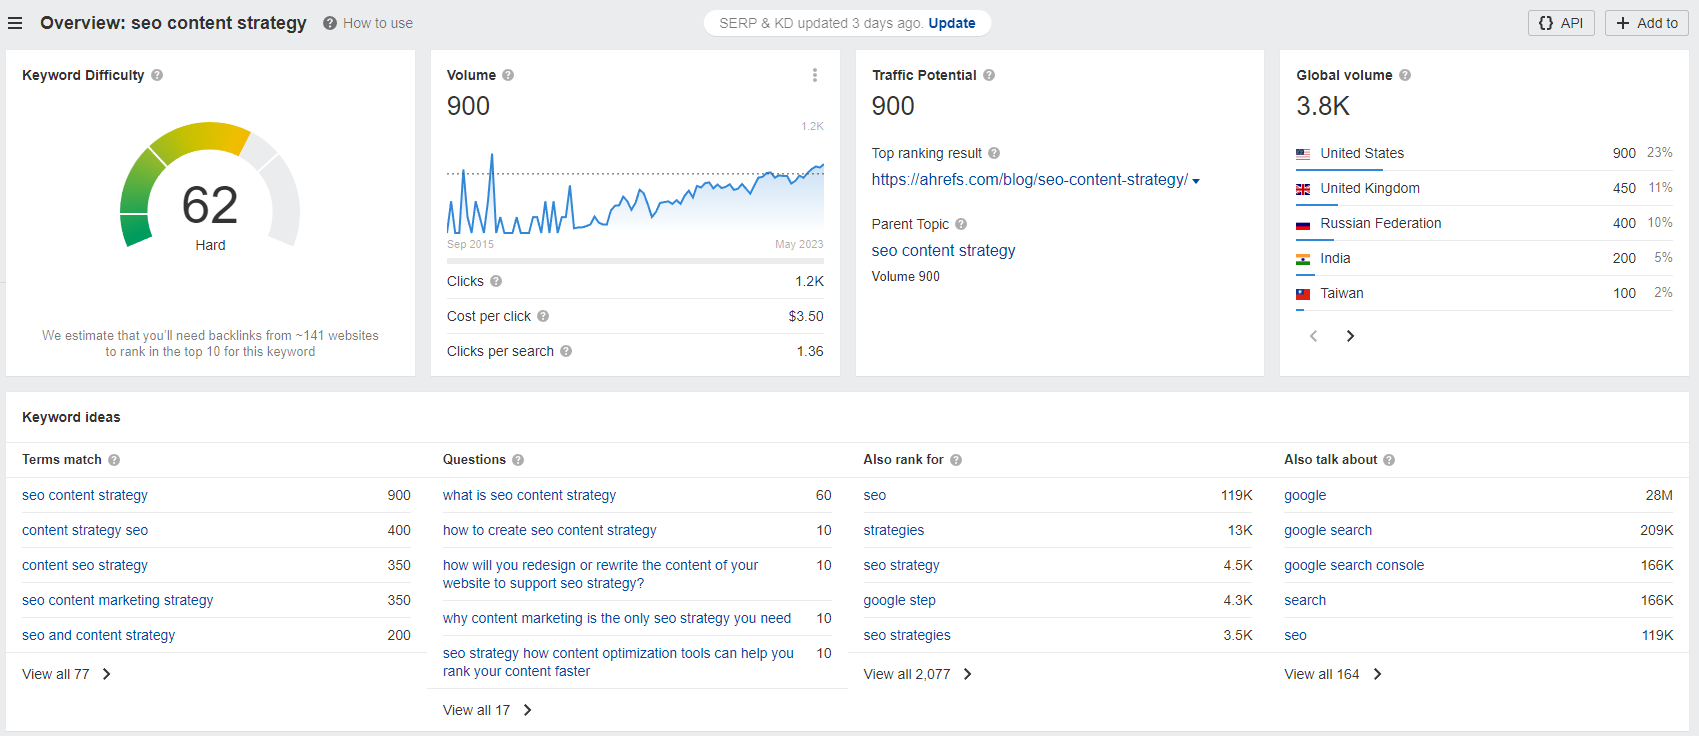Click Clicks per search info icon
Screen dimensions: 1699x736
pos(566,351)
